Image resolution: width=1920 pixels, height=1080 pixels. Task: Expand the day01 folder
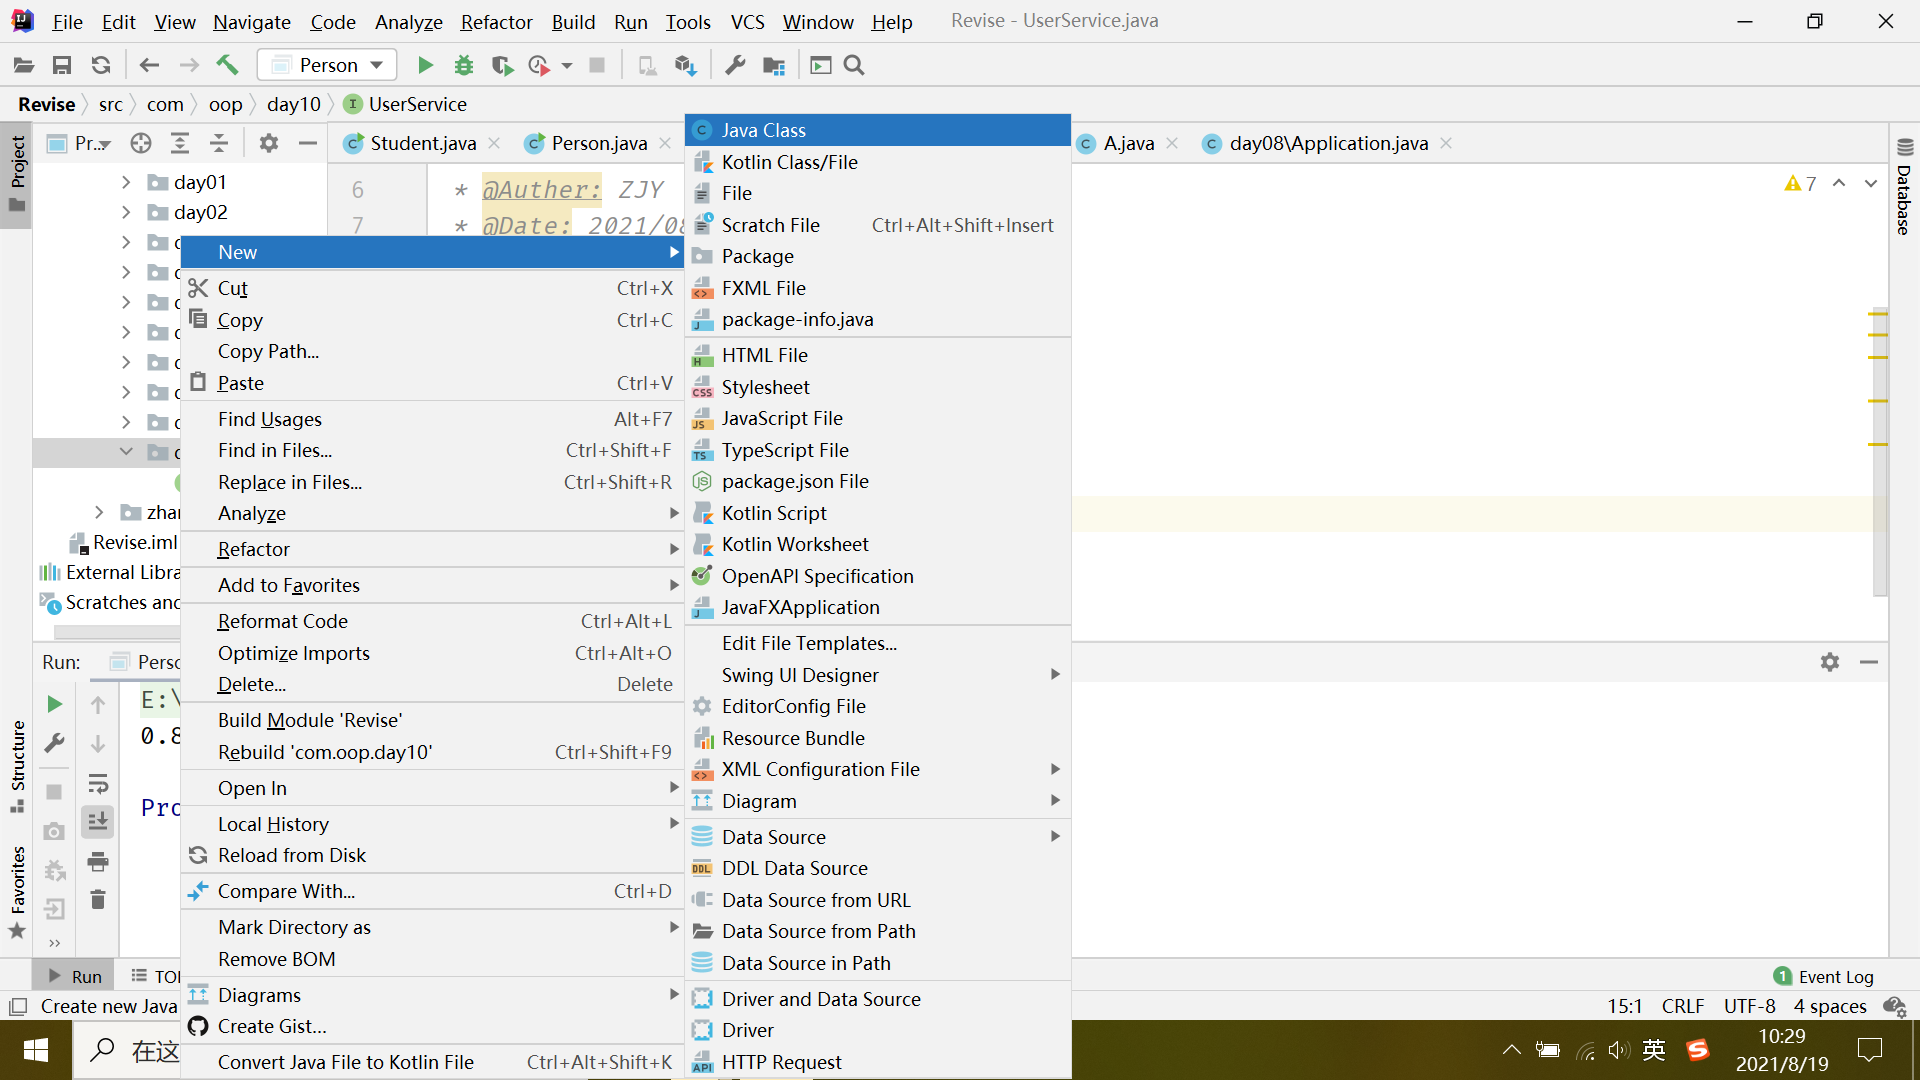pos(126,182)
